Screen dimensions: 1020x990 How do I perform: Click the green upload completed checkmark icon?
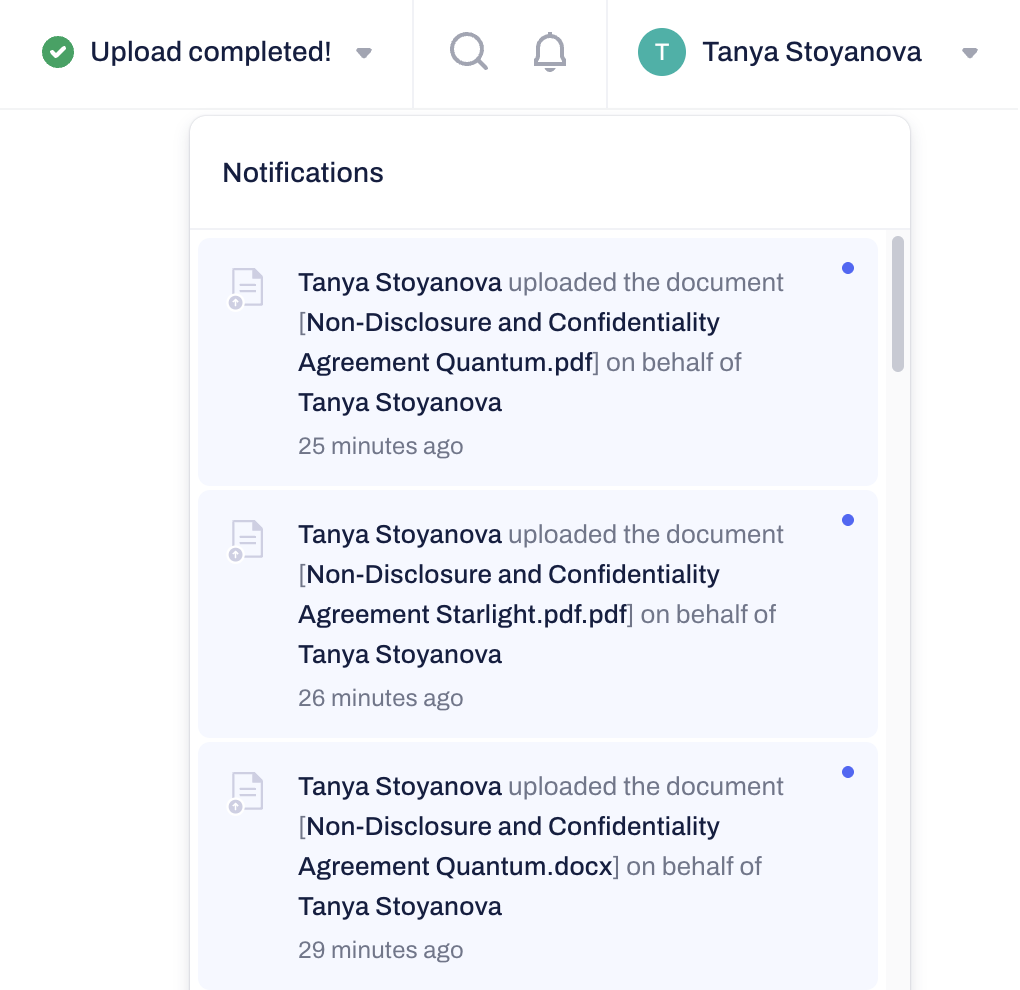tap(58, 52)
